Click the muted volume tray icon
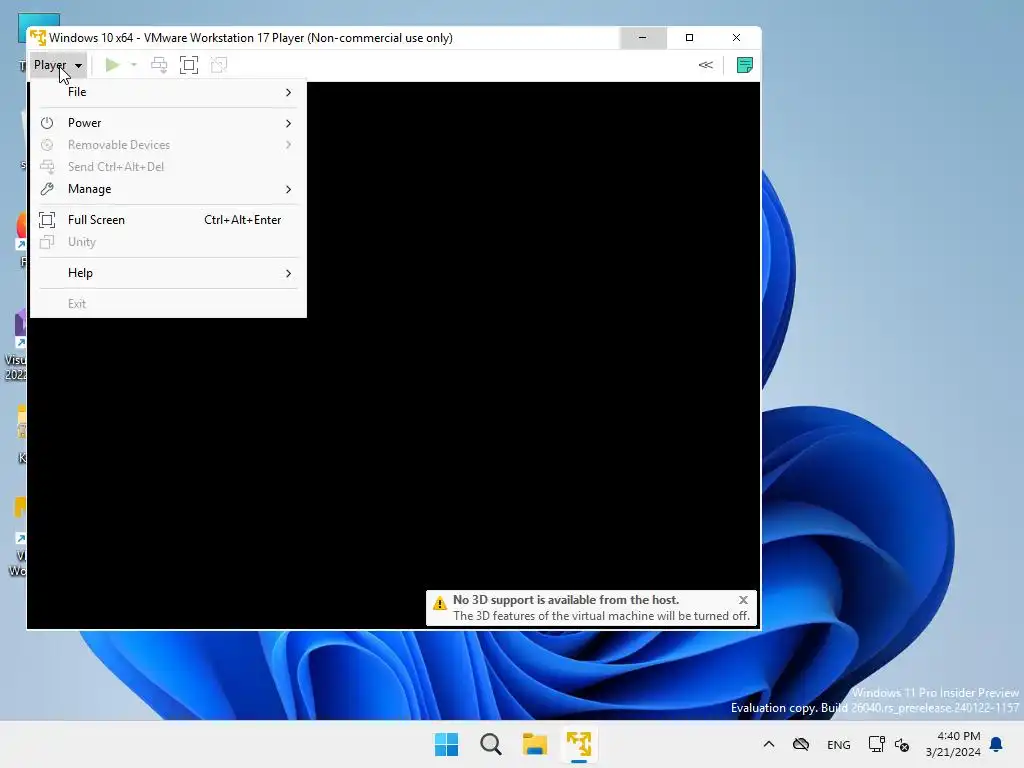 click(902, 744)
